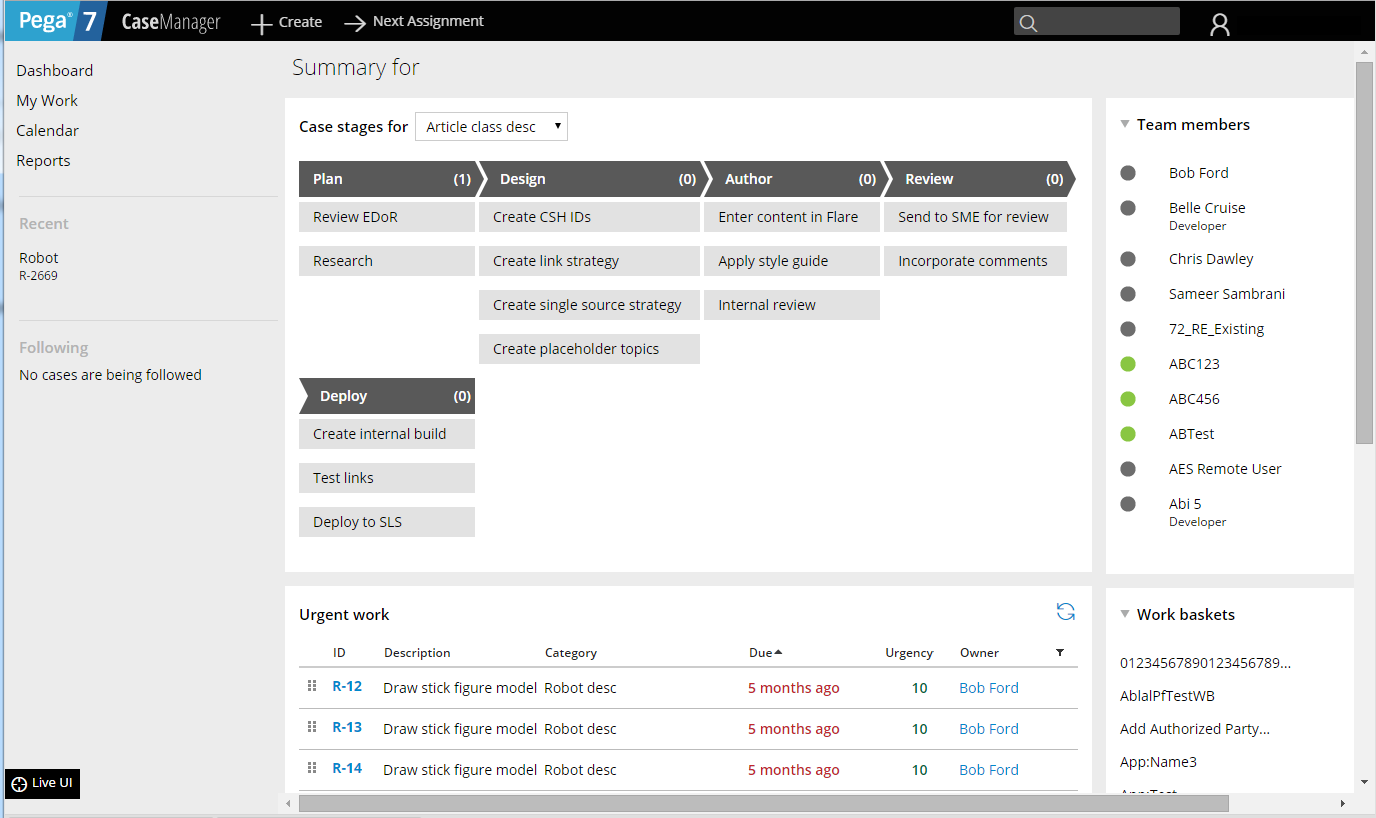Click the Create plus icon

[x=260, y=21]
